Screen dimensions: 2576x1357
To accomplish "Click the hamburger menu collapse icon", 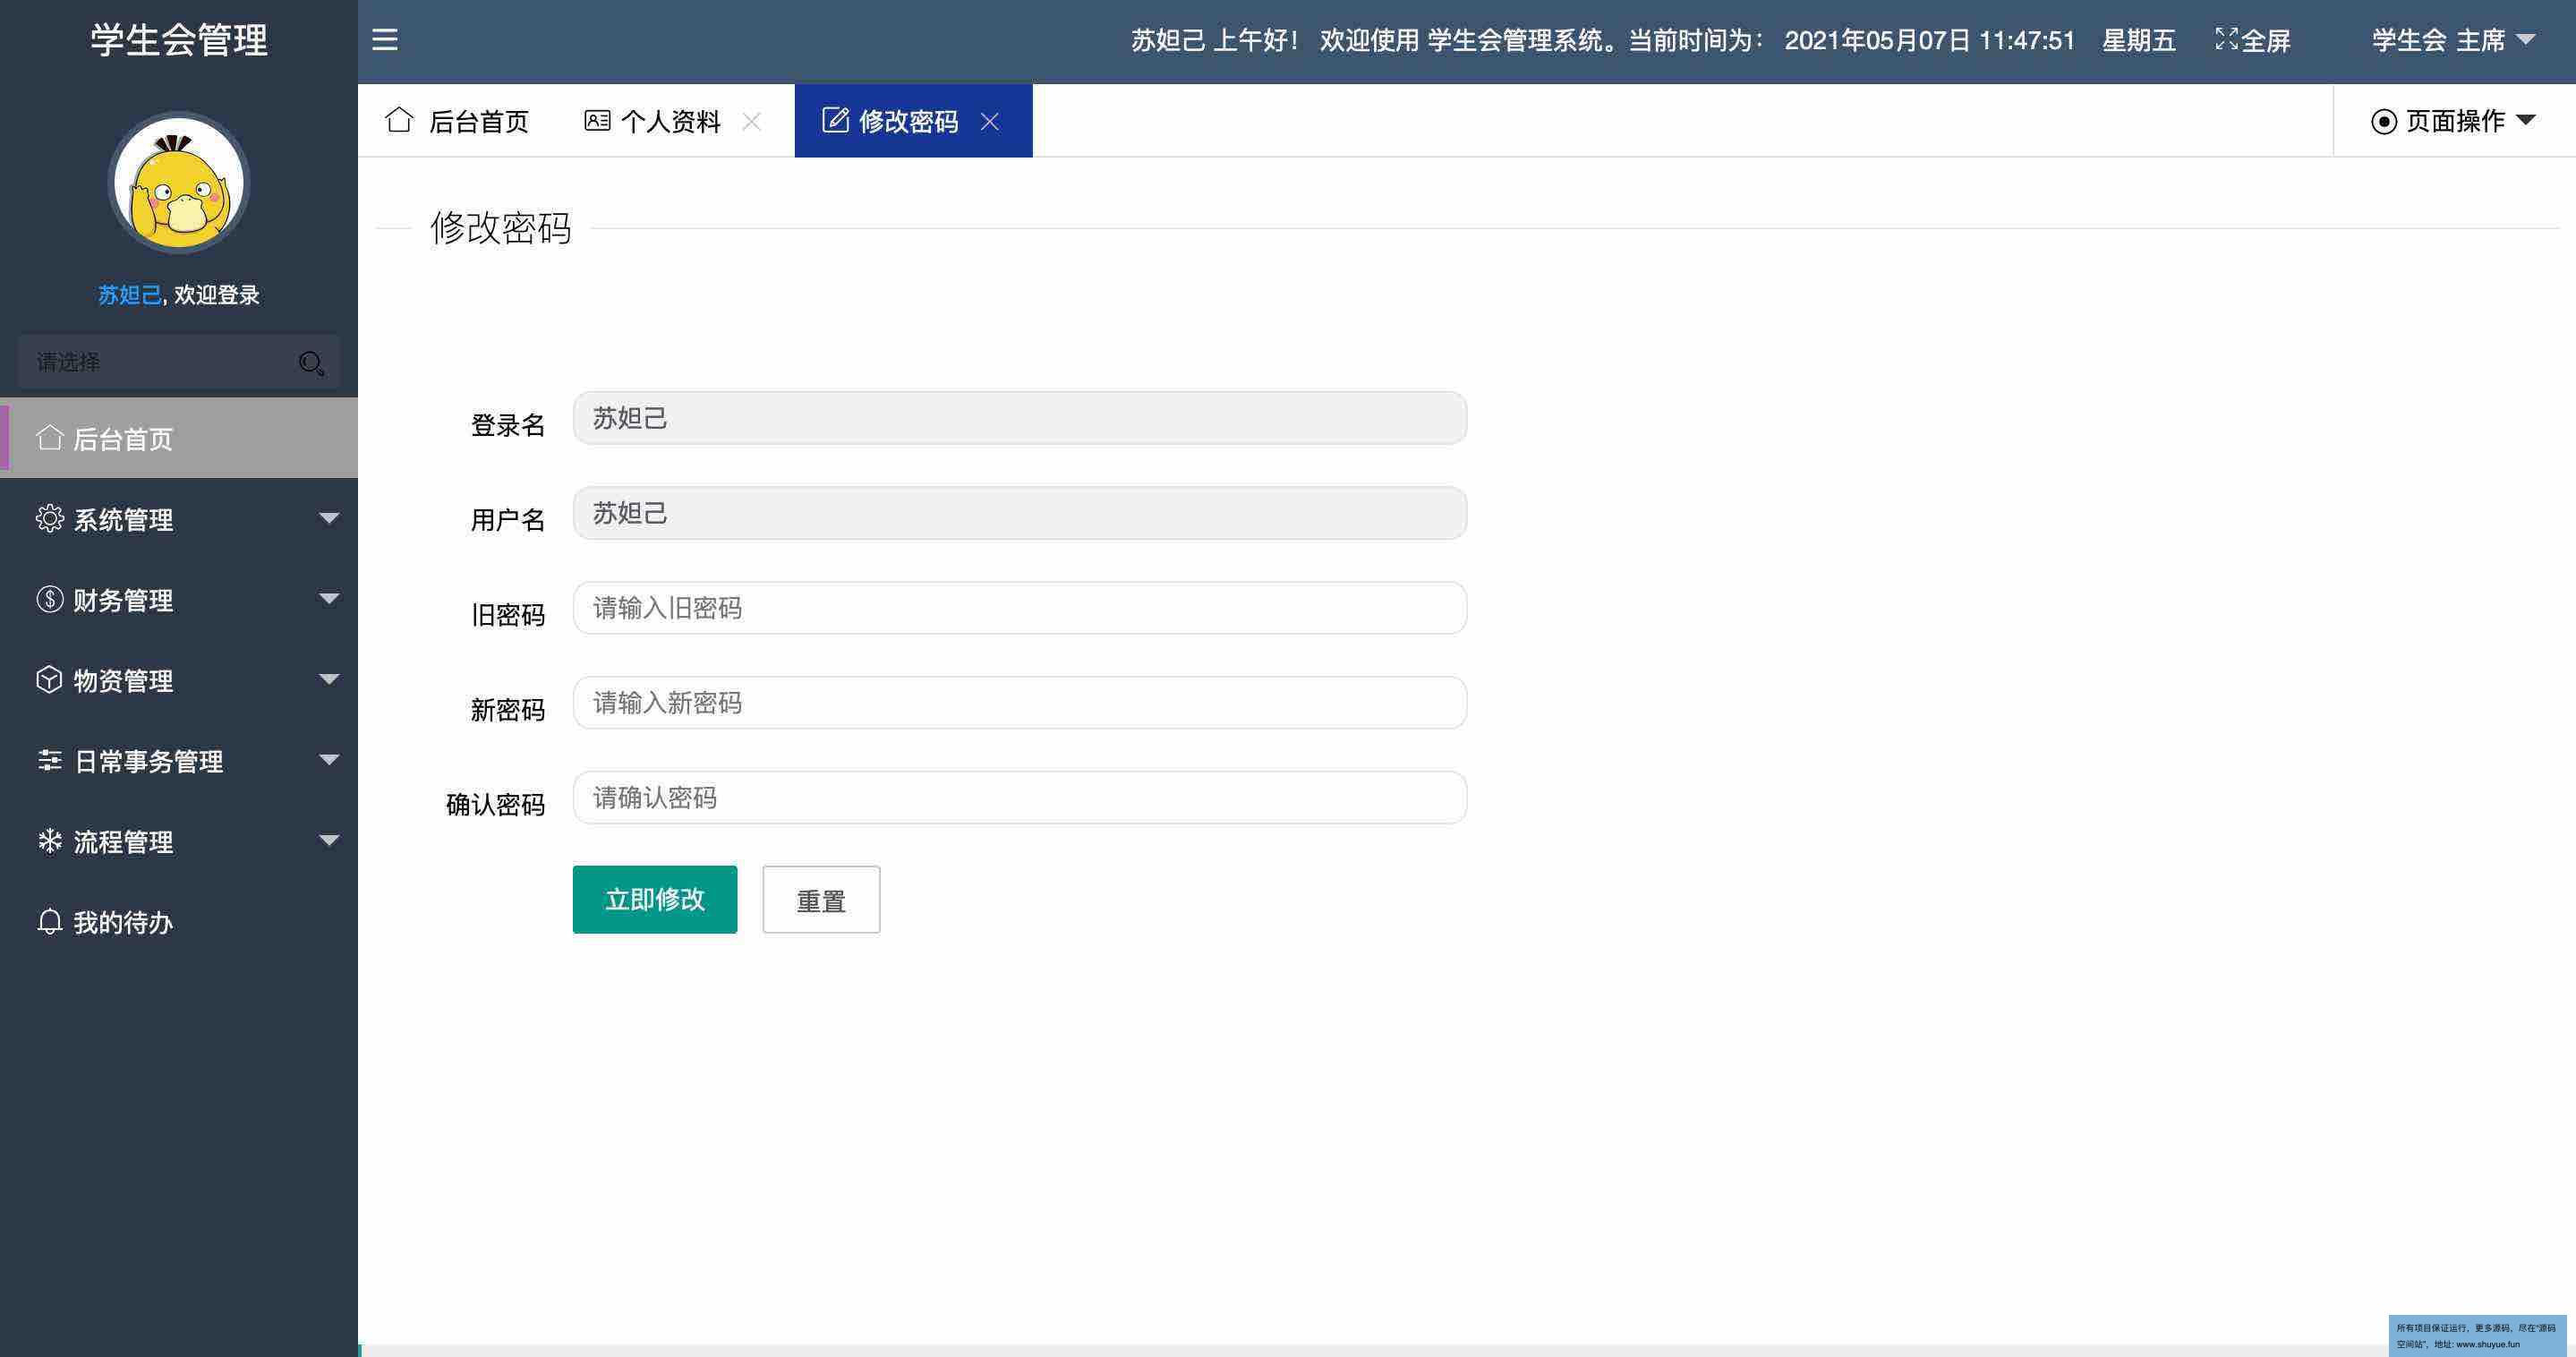I will click(x=385, y=40).
